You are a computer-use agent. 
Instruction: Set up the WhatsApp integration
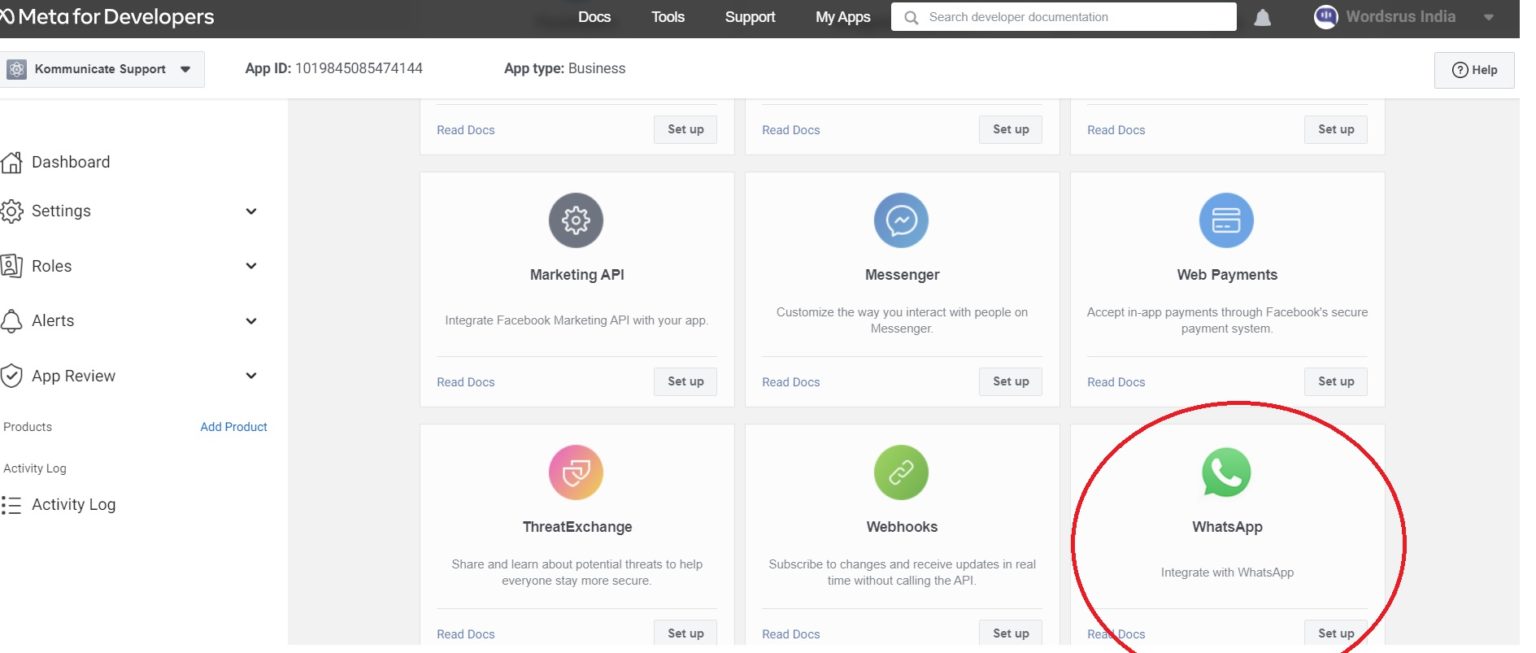point(1335,632)
